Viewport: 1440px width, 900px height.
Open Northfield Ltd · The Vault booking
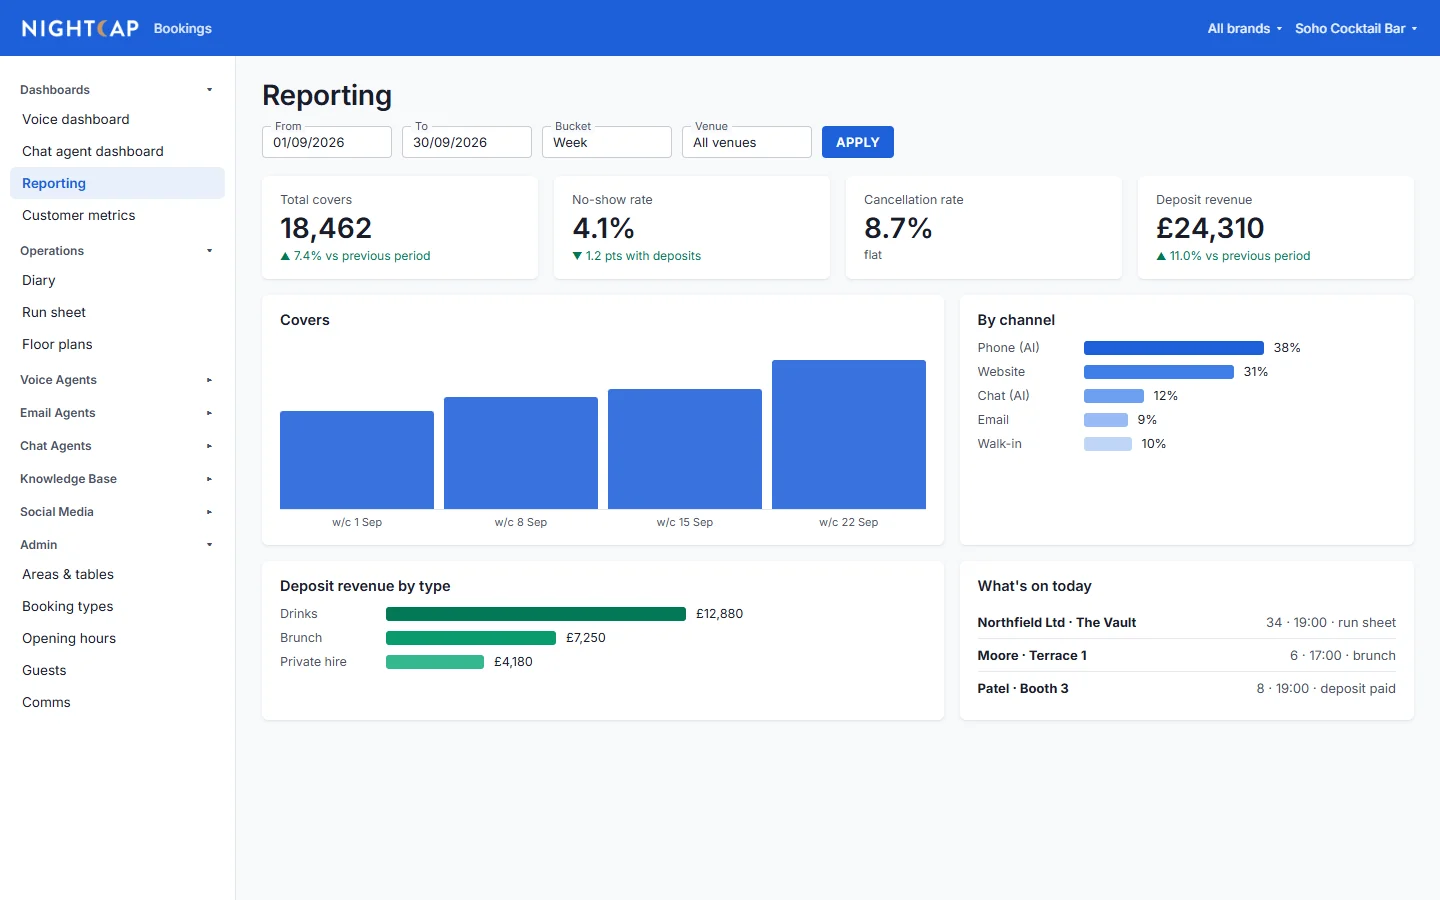(x=1187, y=622)
